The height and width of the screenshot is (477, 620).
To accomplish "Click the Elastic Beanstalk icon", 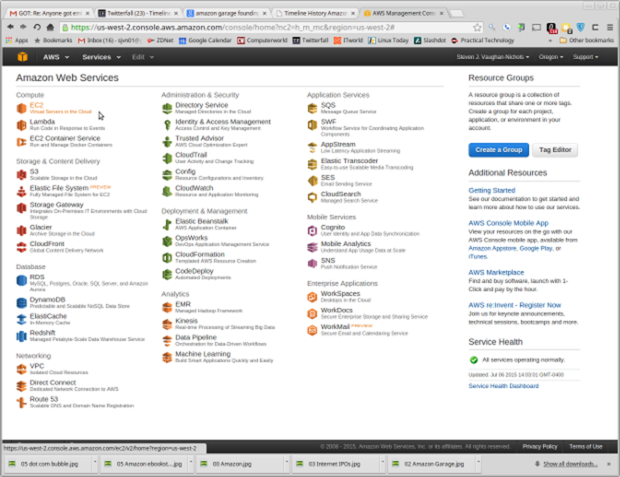I will 167,225.
